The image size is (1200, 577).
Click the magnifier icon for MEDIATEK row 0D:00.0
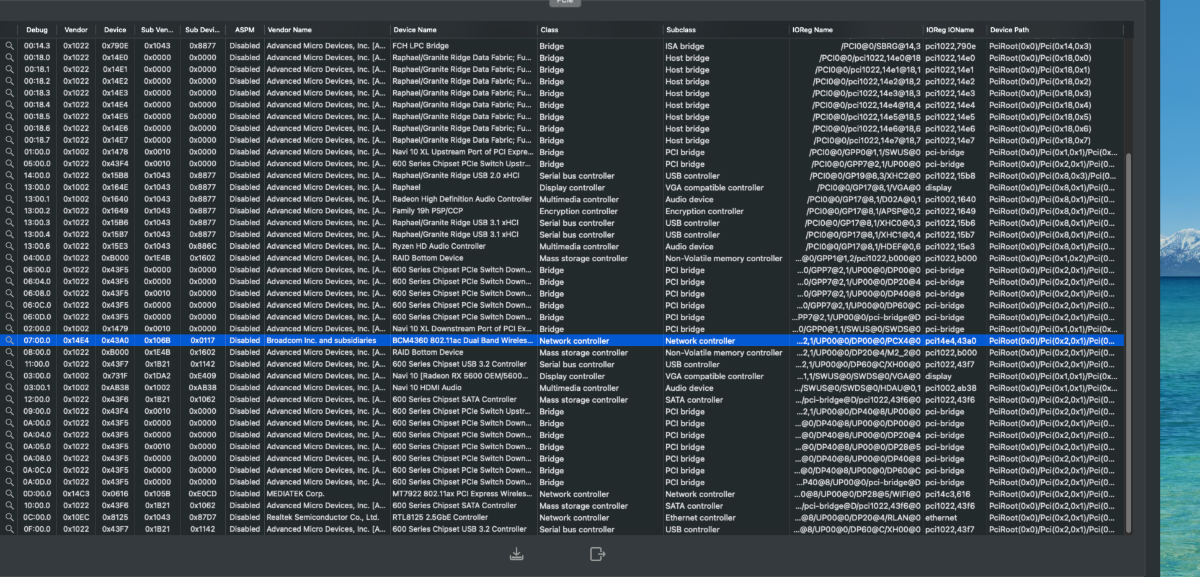coord(10,494)
